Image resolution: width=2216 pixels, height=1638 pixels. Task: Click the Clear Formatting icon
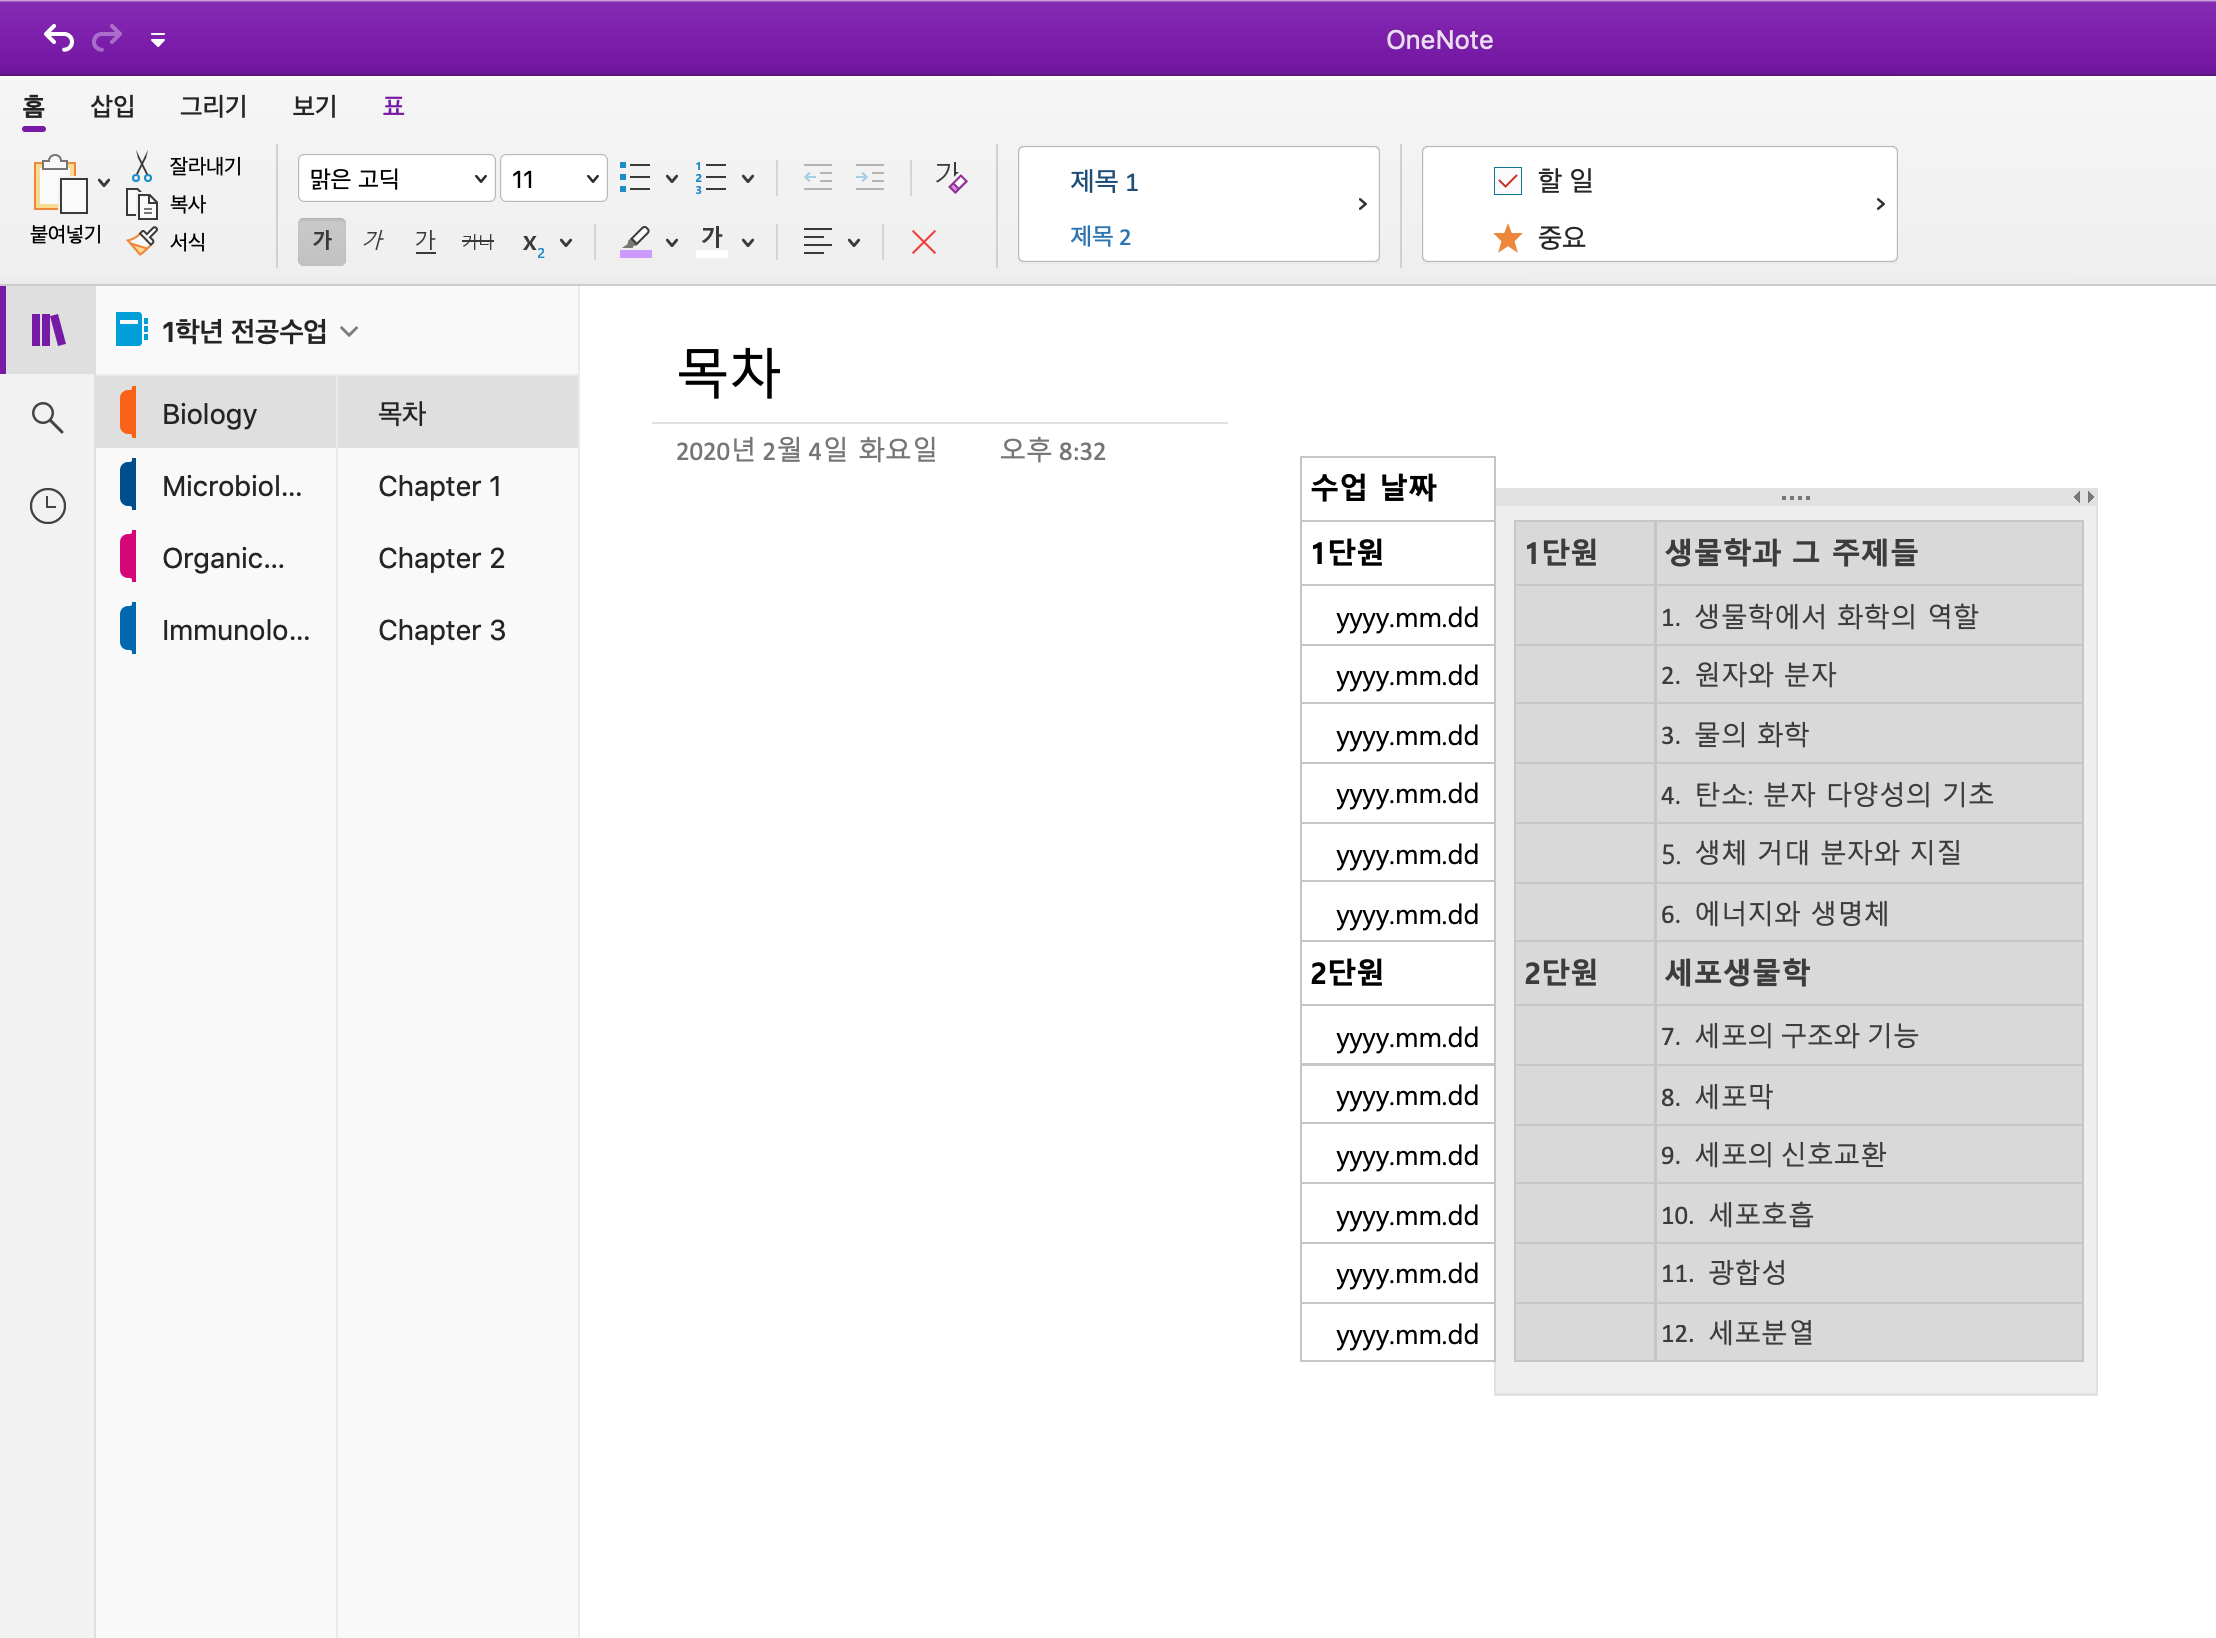tap(950, 178)
